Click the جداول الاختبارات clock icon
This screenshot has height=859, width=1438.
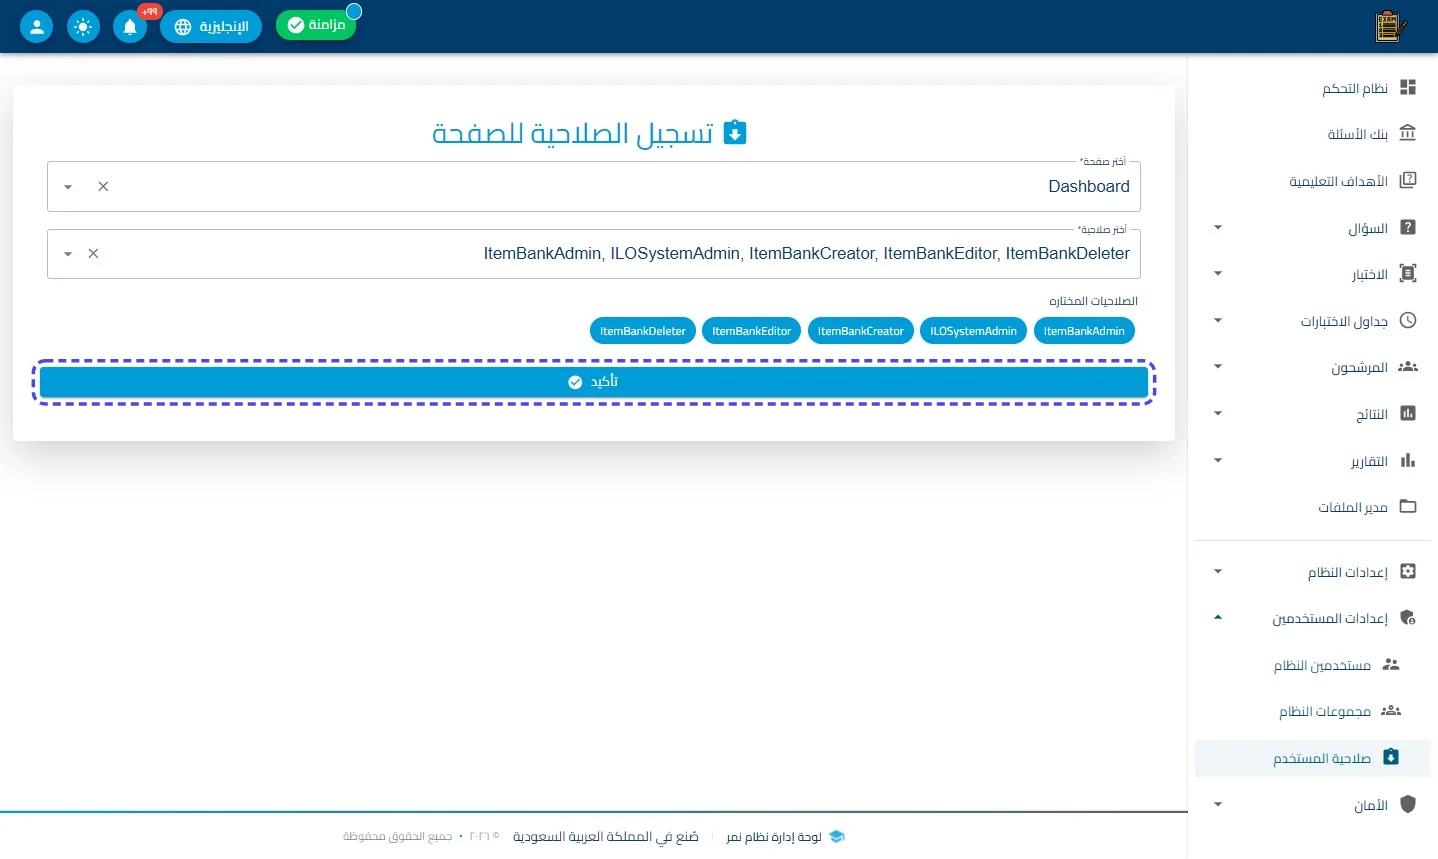(x=1408, y=321)
